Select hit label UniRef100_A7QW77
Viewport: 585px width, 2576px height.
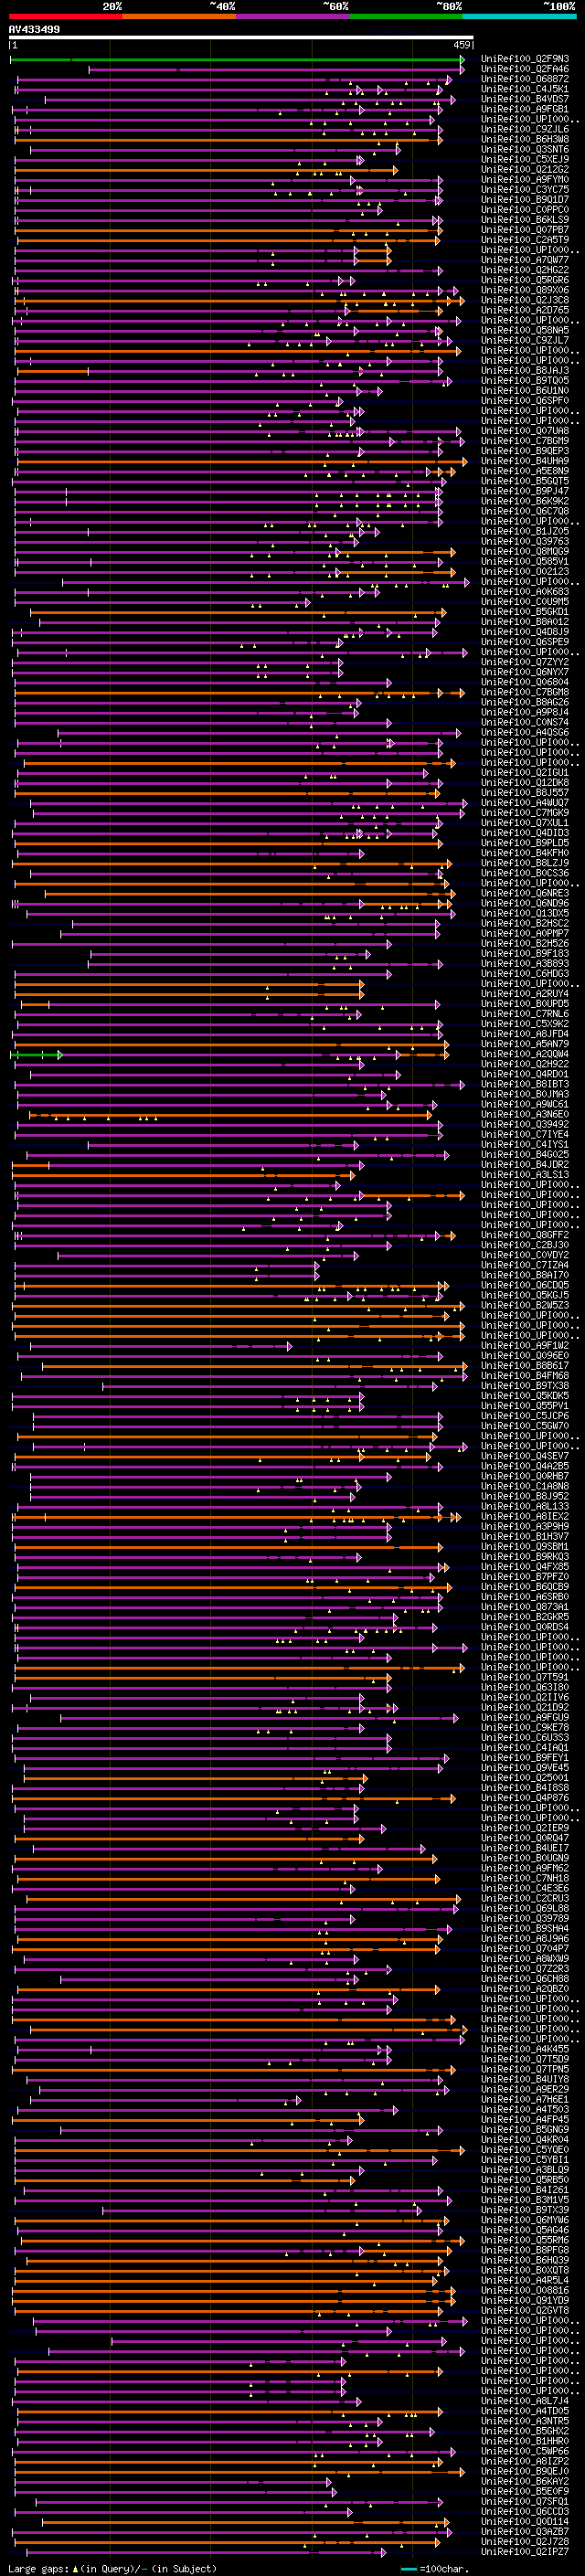[525, 260]
